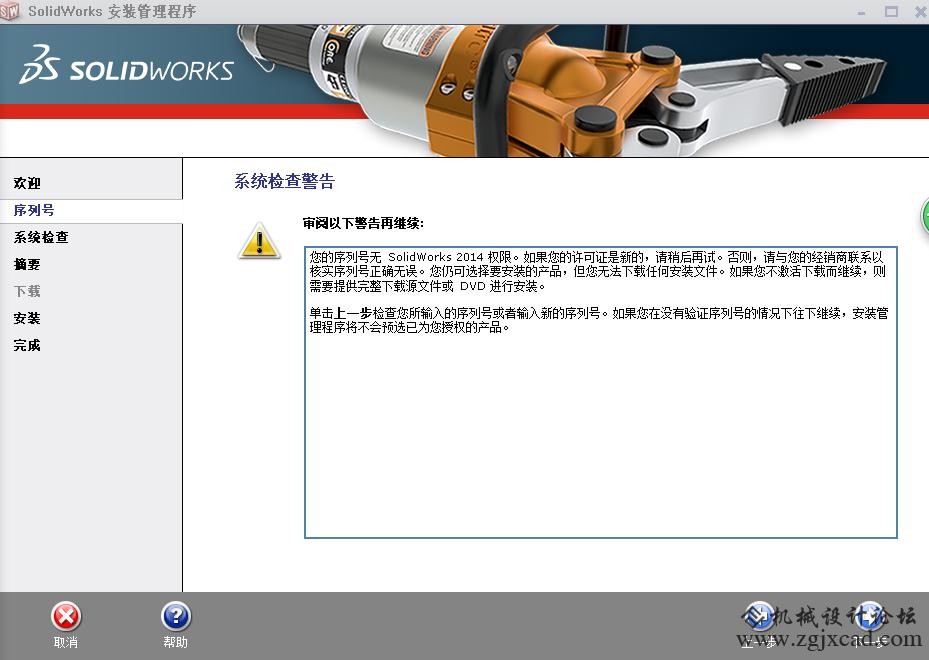Screen dimensions: 929x660
Task: Go back with the 上一步 arrow button
Action: (x=759, y=617)
